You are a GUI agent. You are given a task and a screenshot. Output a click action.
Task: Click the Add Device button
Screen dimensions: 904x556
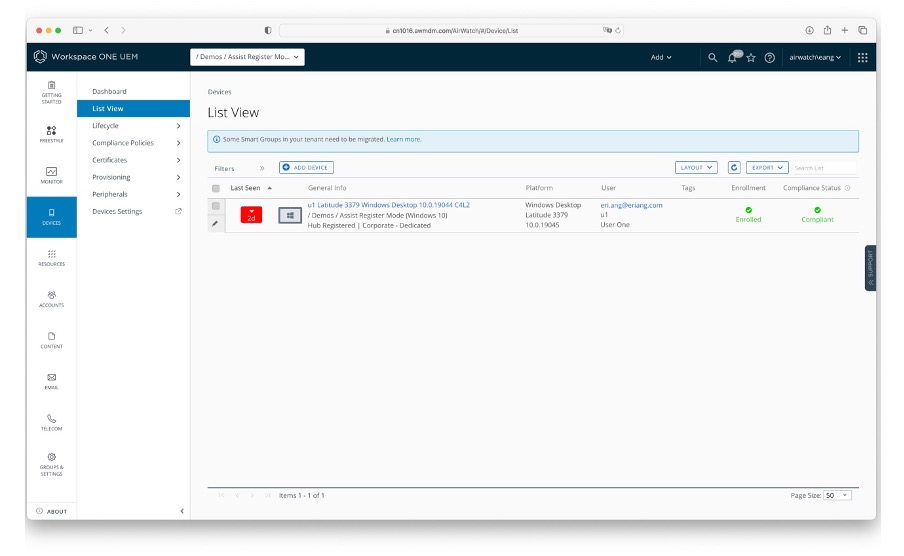tap(306, 168)
